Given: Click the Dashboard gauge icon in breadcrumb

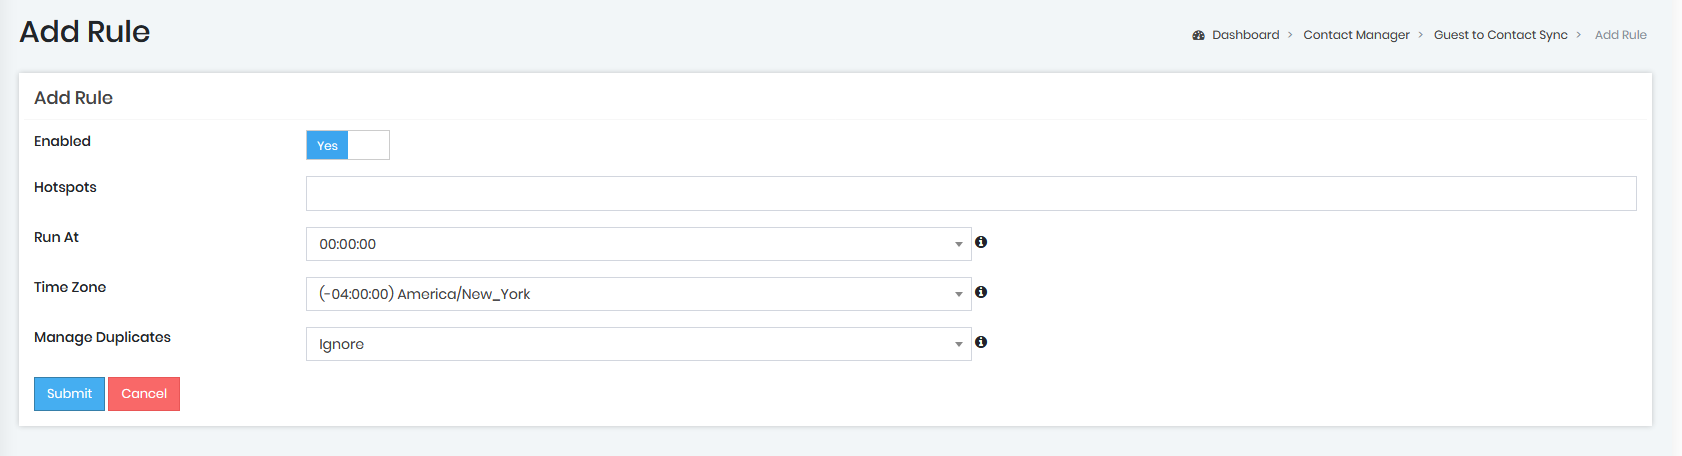Looking at the screenshot, I should (1198, 35).
